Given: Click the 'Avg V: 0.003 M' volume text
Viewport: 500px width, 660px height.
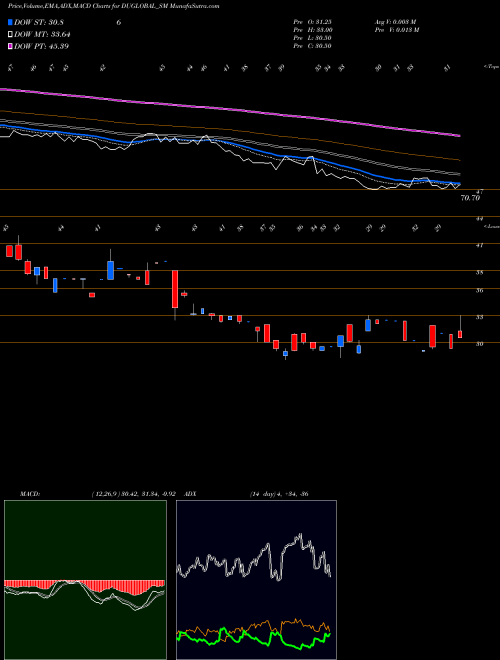Looking at the screenshot, I should [x=395, y=22].
